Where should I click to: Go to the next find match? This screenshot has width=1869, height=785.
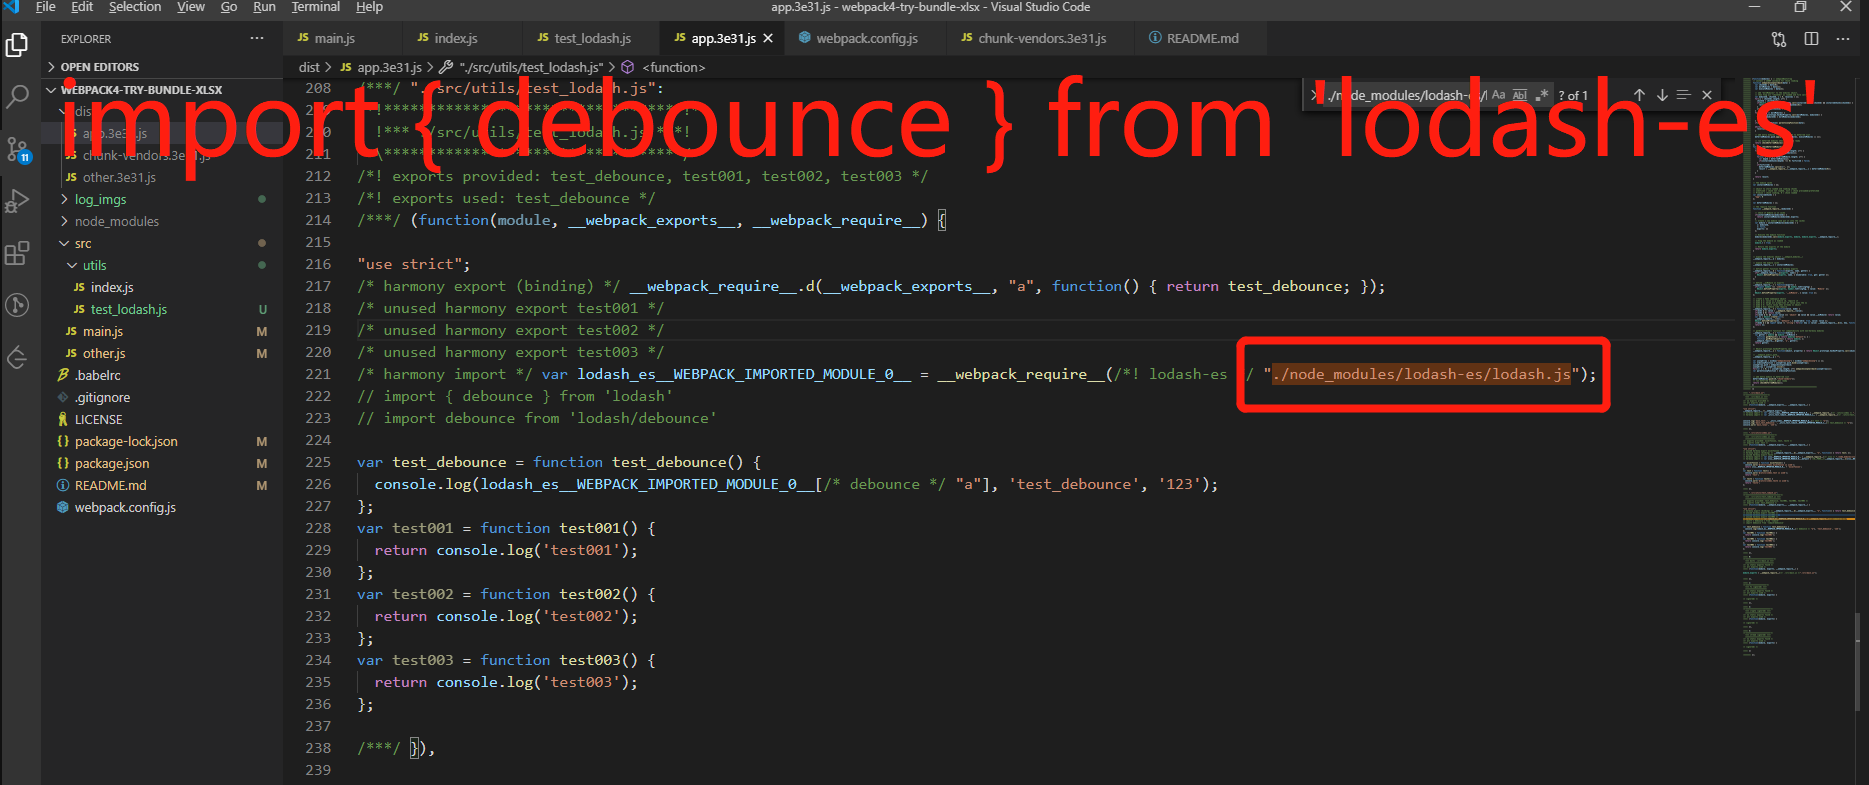(x=1662, y=95)
